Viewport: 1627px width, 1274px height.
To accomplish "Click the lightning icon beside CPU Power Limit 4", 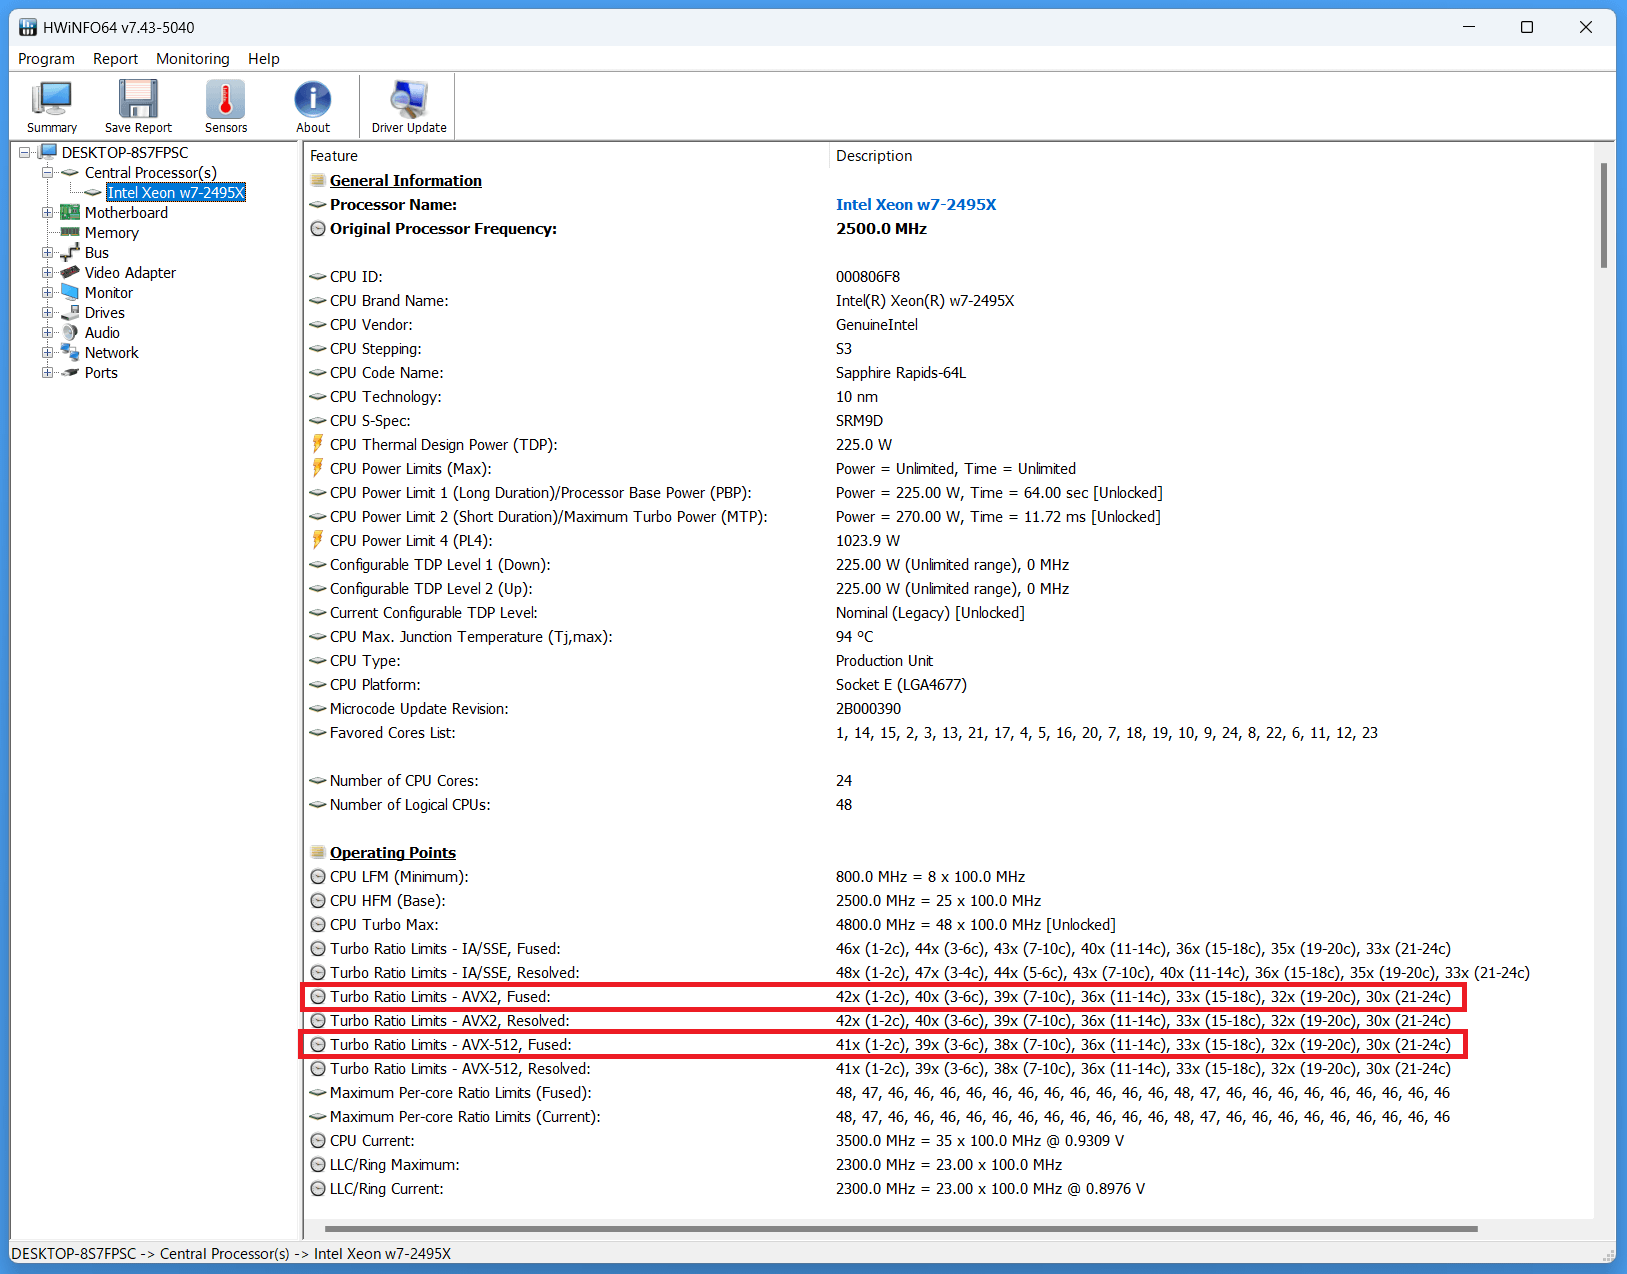I will 318,540.
